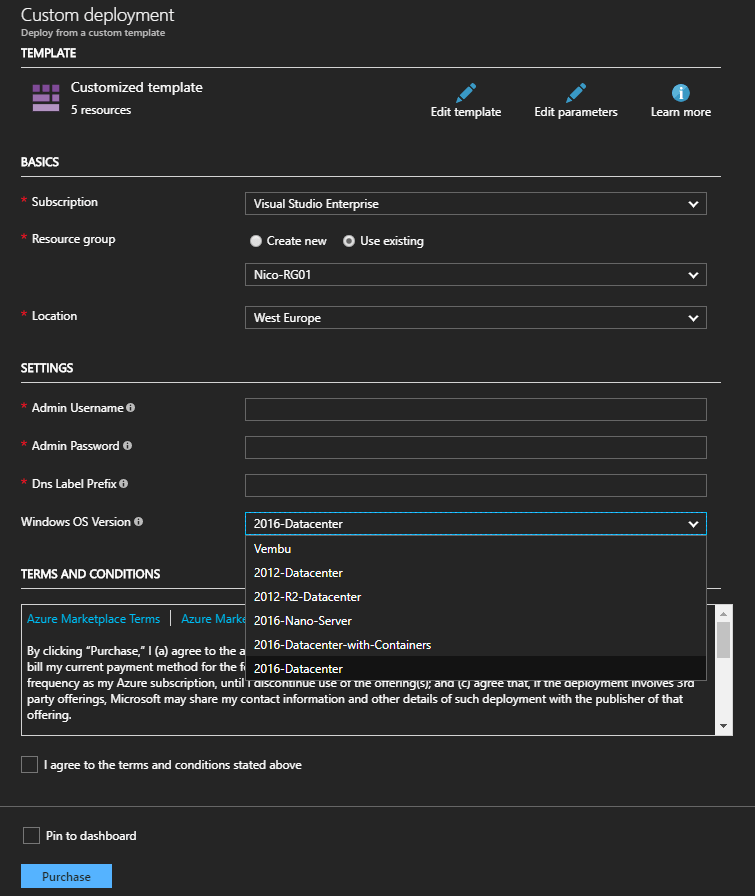
Task: Click terms box scroll up arrow
Action: (x=723, y=613)
